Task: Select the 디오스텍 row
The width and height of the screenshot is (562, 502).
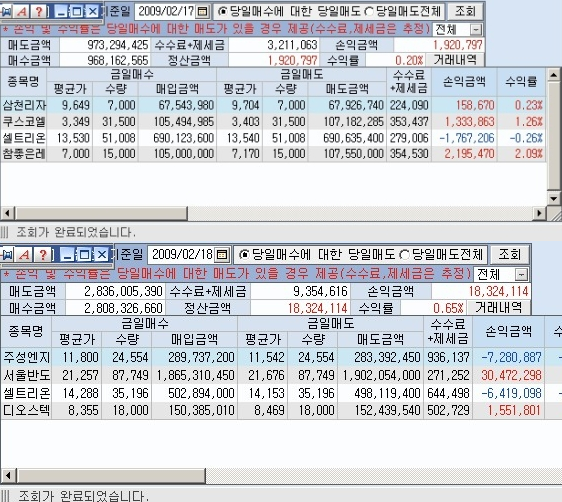Action: click(x=281, y=410)
